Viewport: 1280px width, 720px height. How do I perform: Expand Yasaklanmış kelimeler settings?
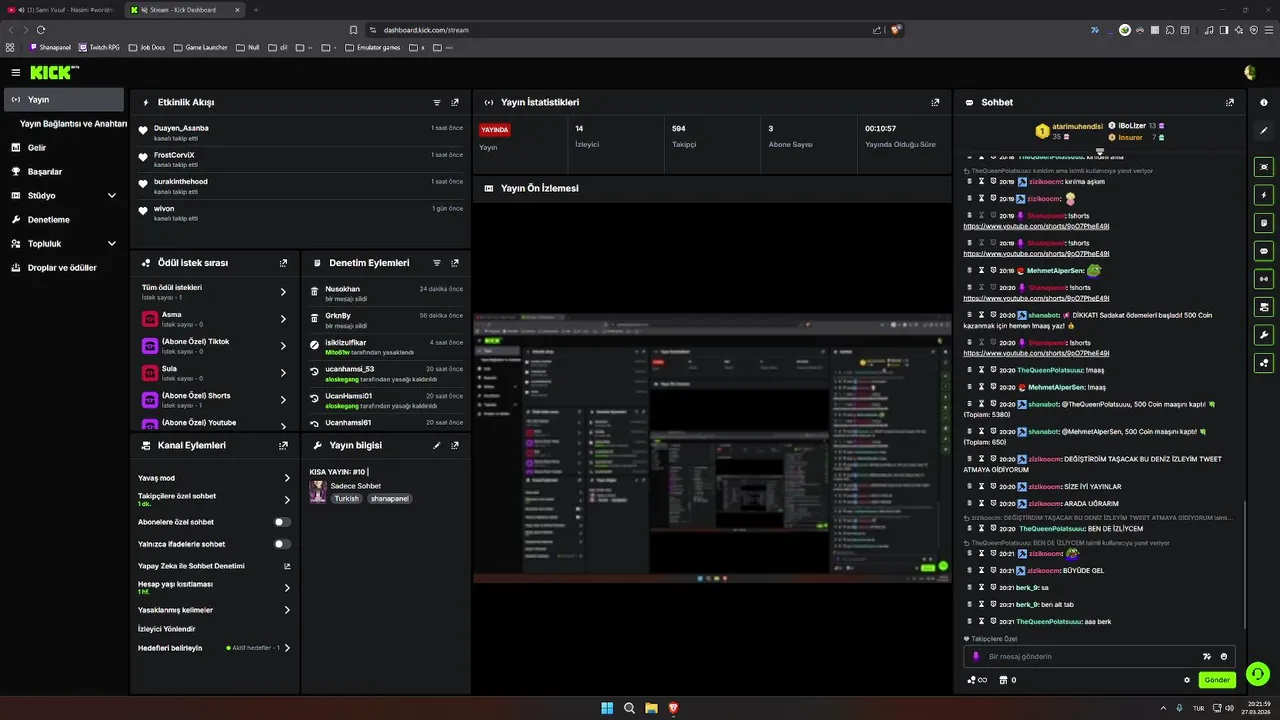click(287, 610)
